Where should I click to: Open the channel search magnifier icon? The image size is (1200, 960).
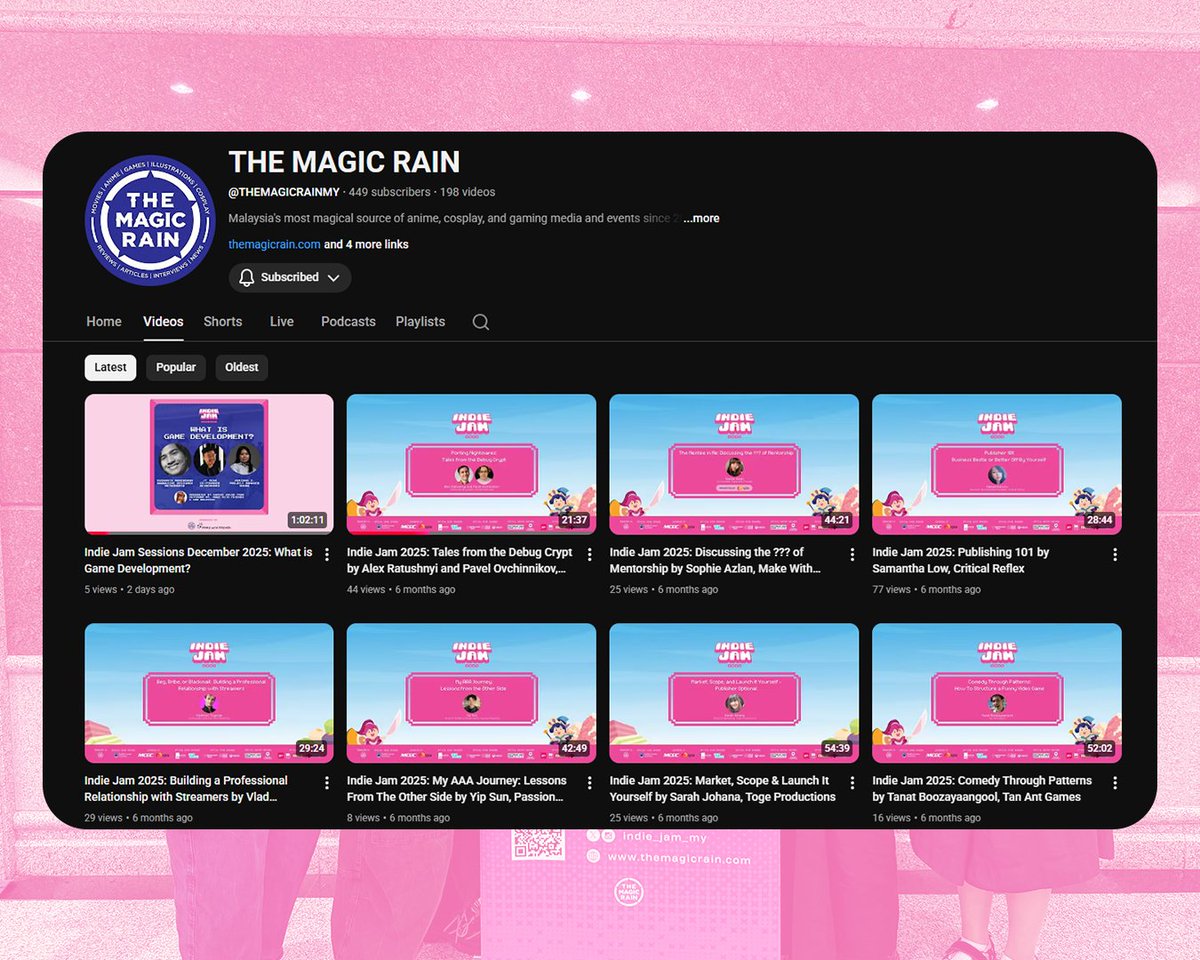(481, 322)
